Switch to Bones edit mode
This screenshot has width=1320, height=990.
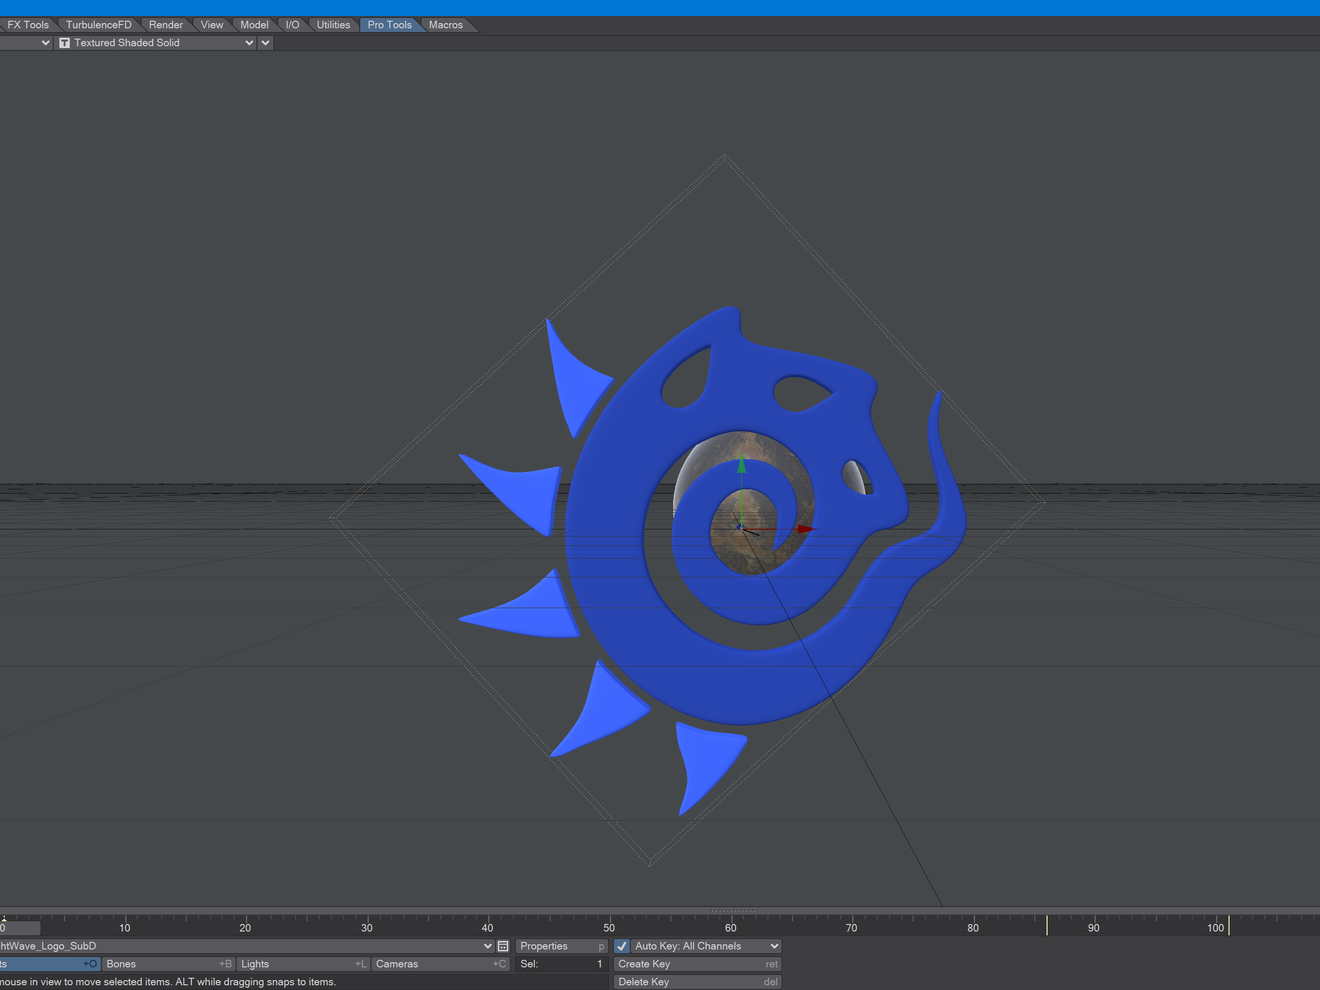click(169, 964)
